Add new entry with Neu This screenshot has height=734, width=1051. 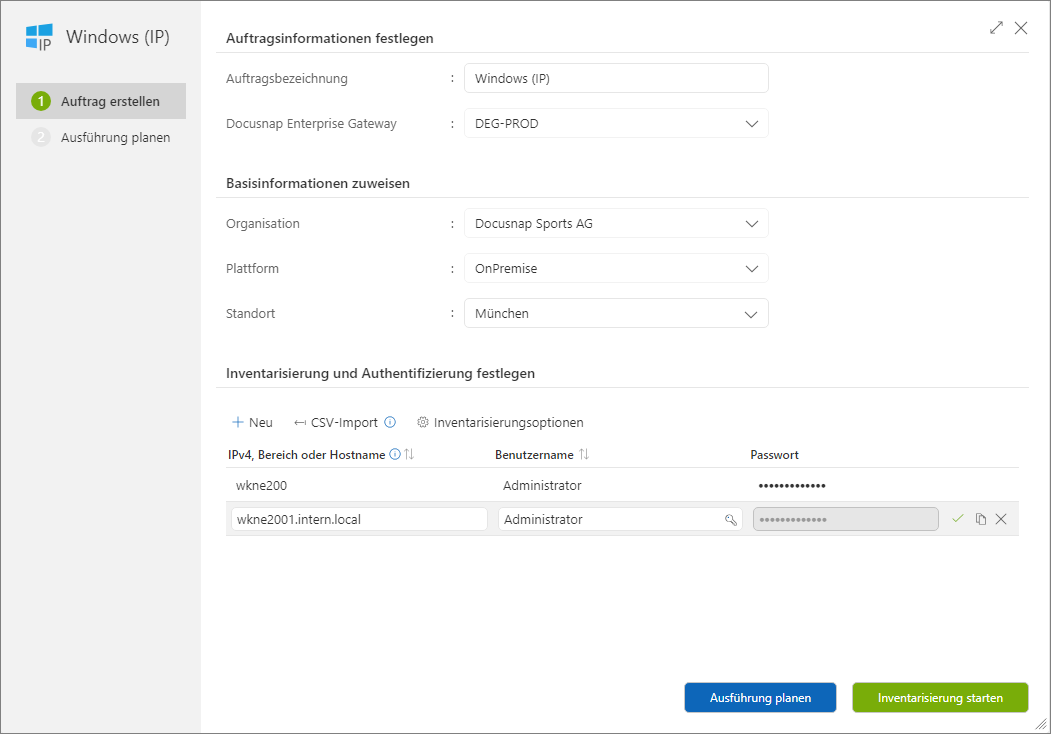(252, 422)
